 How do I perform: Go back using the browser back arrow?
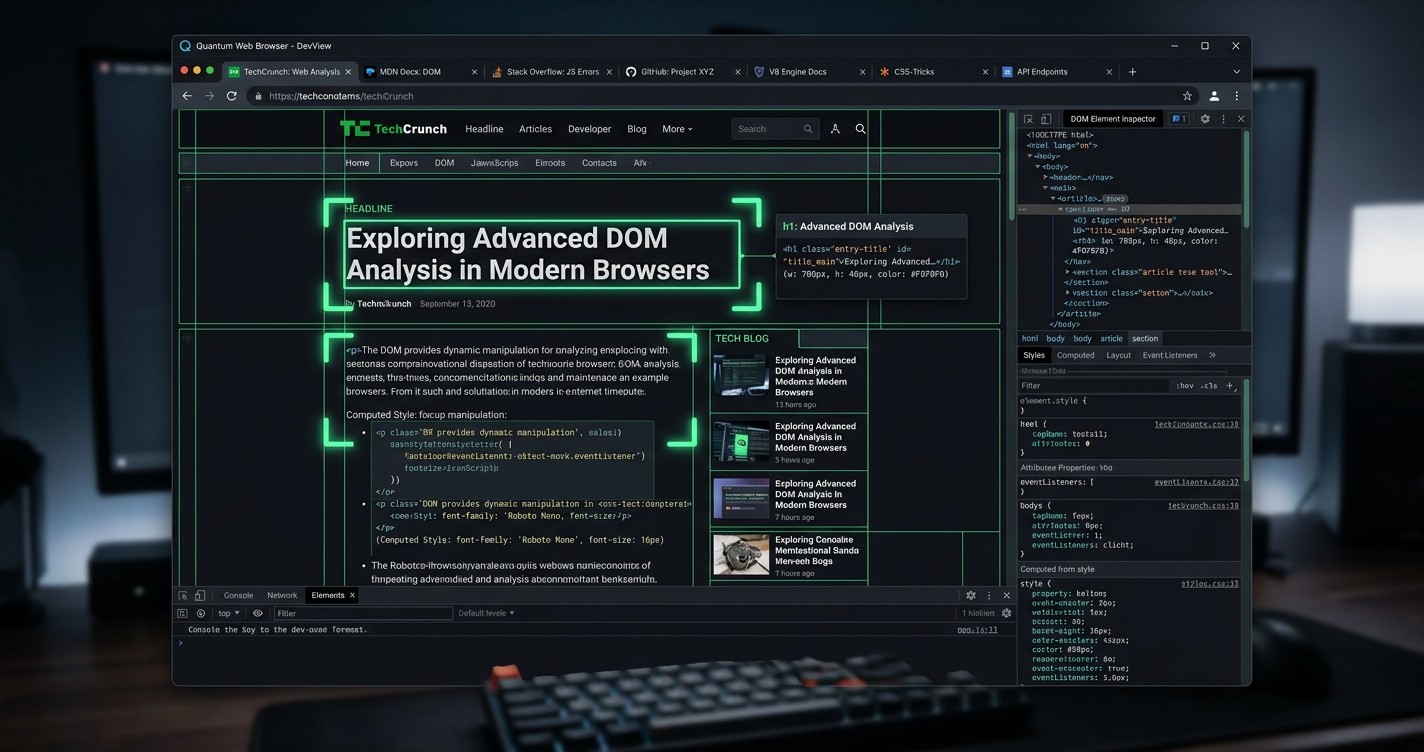pos(187,96)
